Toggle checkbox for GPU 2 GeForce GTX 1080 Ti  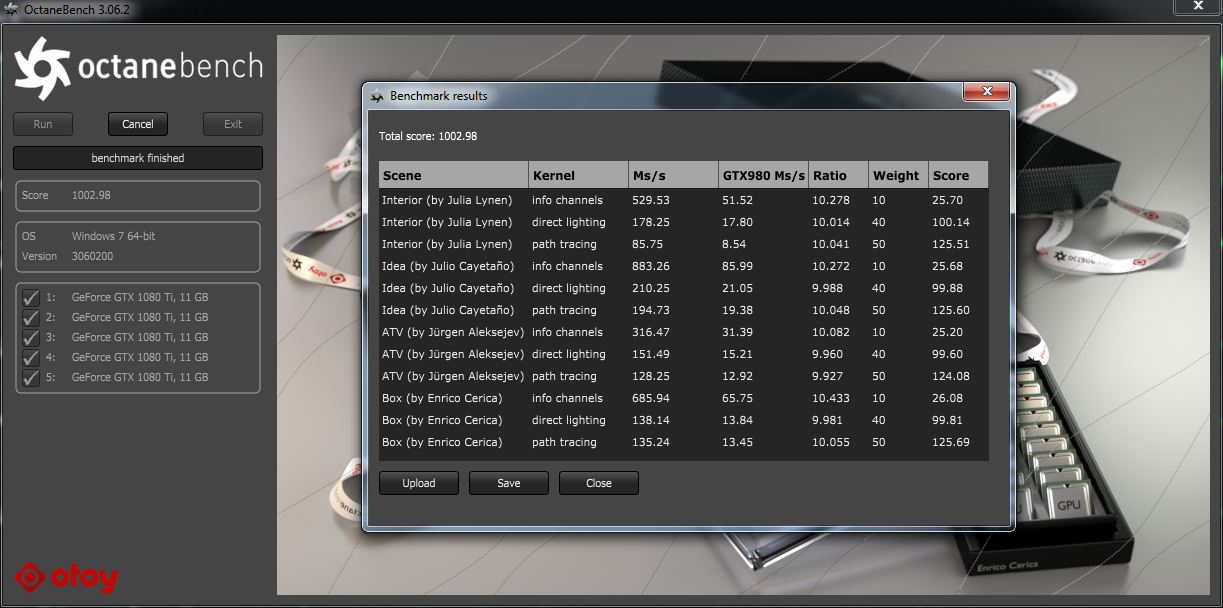pyautogui.click(x=30, y=317)
